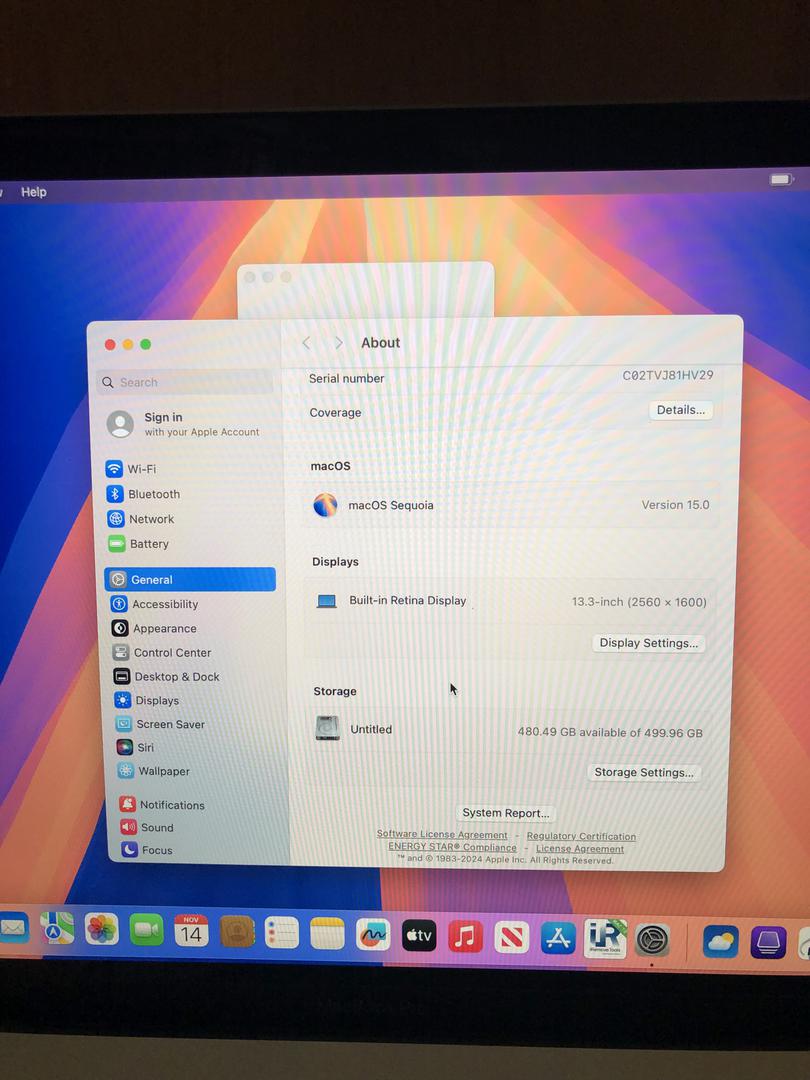
Task: Launch Contacts from the Dock
Action: [237, 932]
